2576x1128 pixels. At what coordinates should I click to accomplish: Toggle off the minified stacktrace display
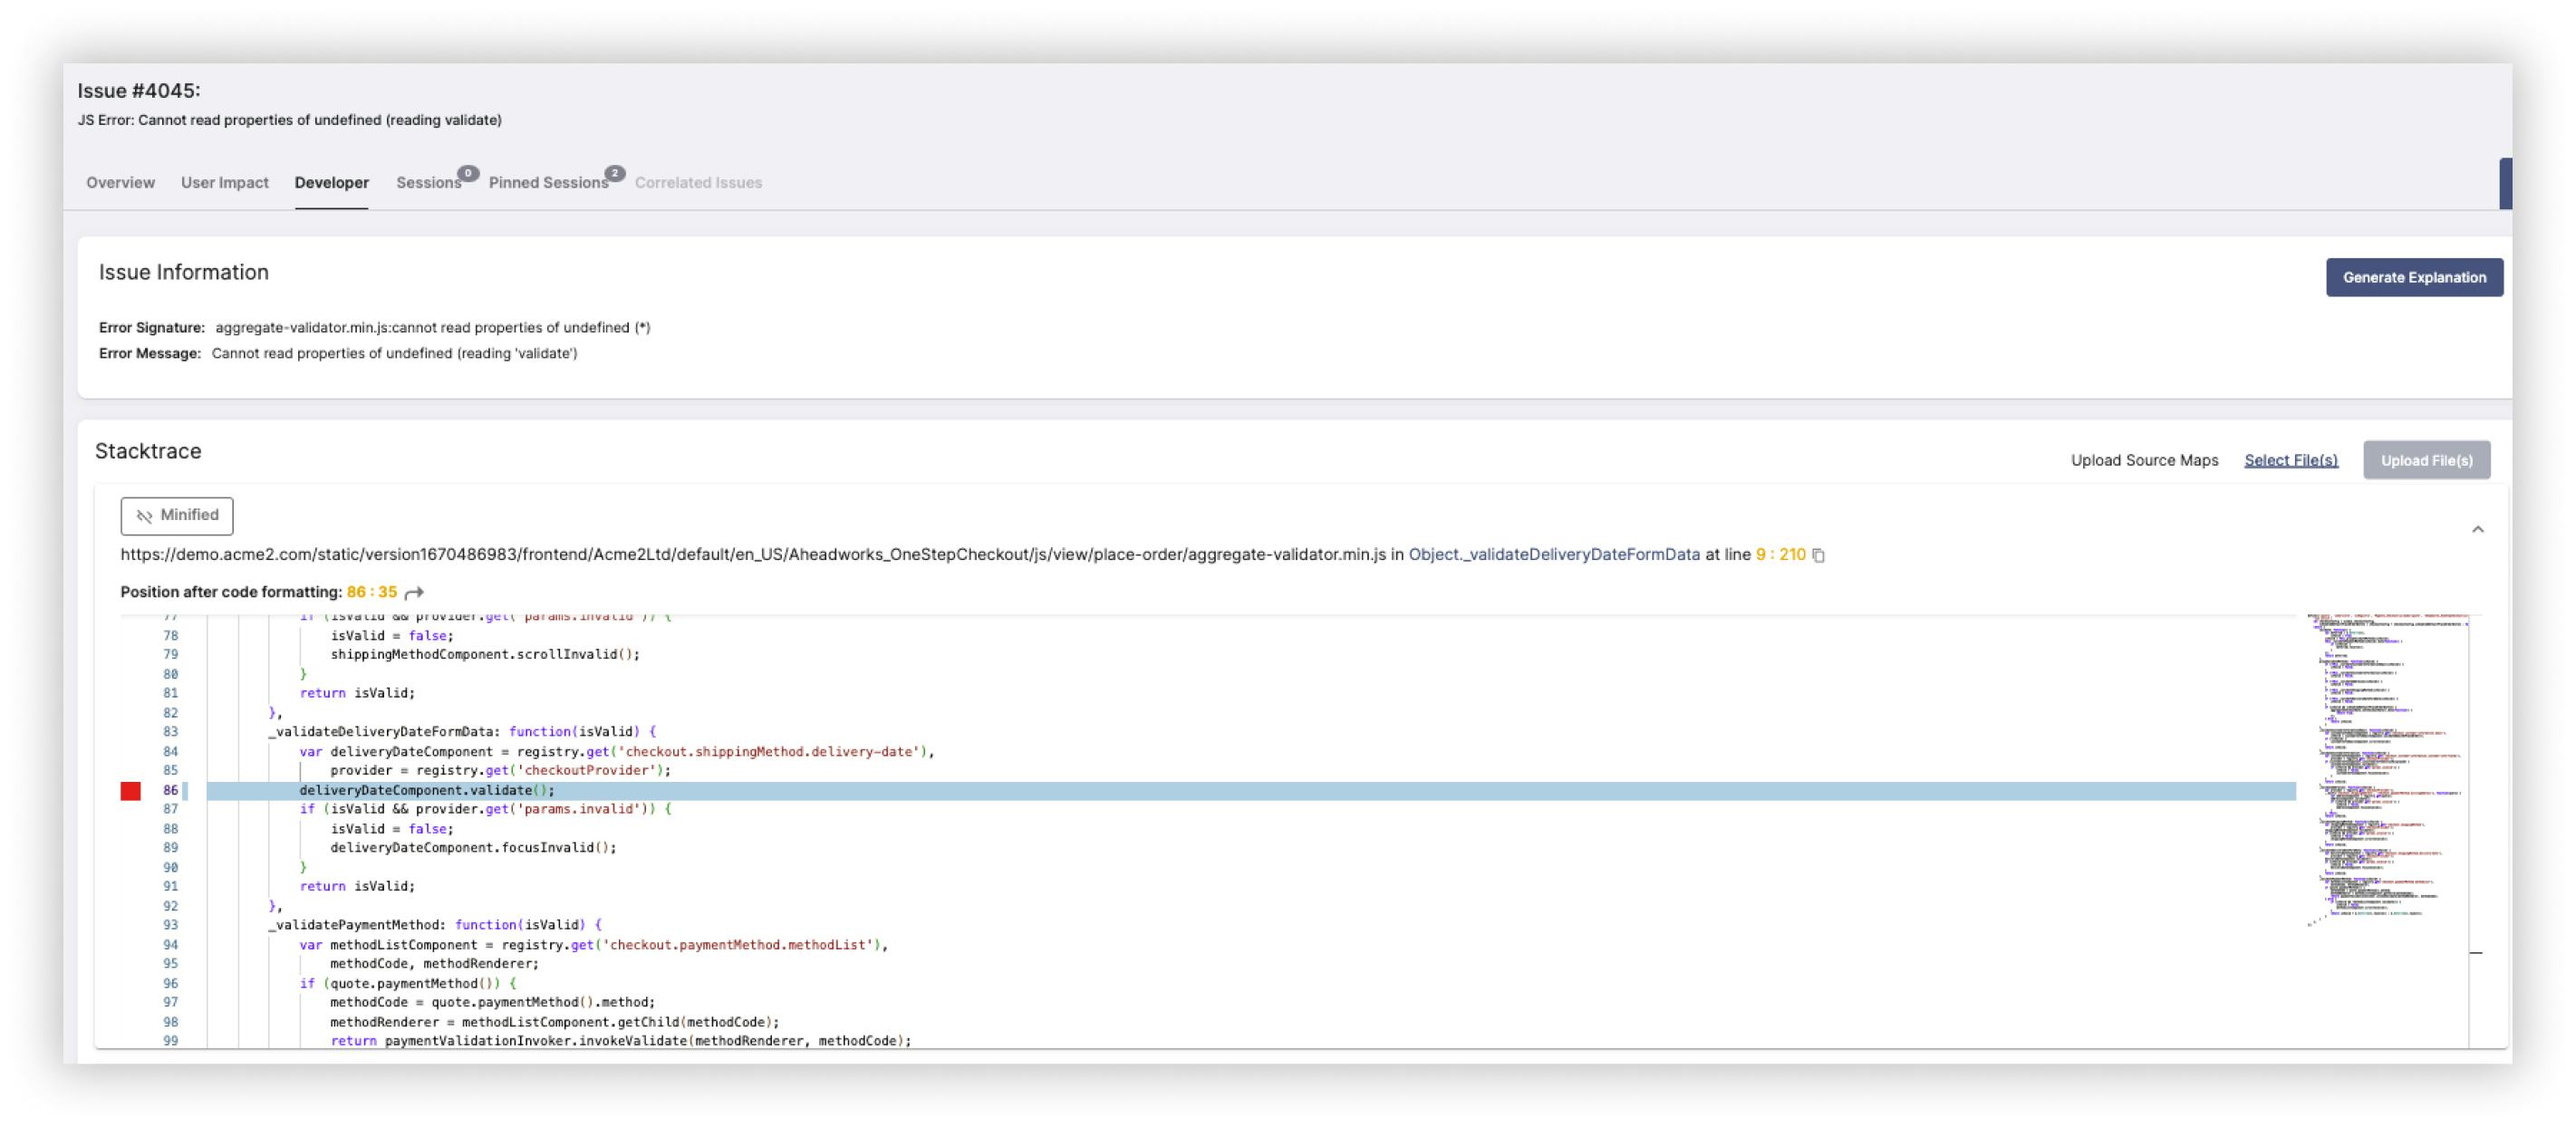(176, 516)
